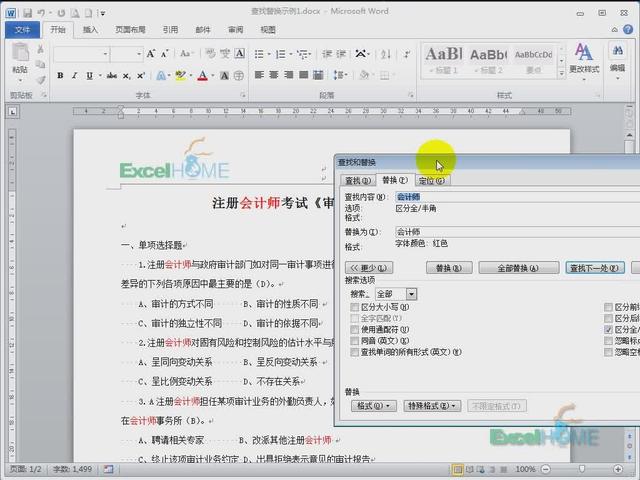Viewport: 640px width, 480px height.
Task: Justify the paragraph text
Action: 303,75
